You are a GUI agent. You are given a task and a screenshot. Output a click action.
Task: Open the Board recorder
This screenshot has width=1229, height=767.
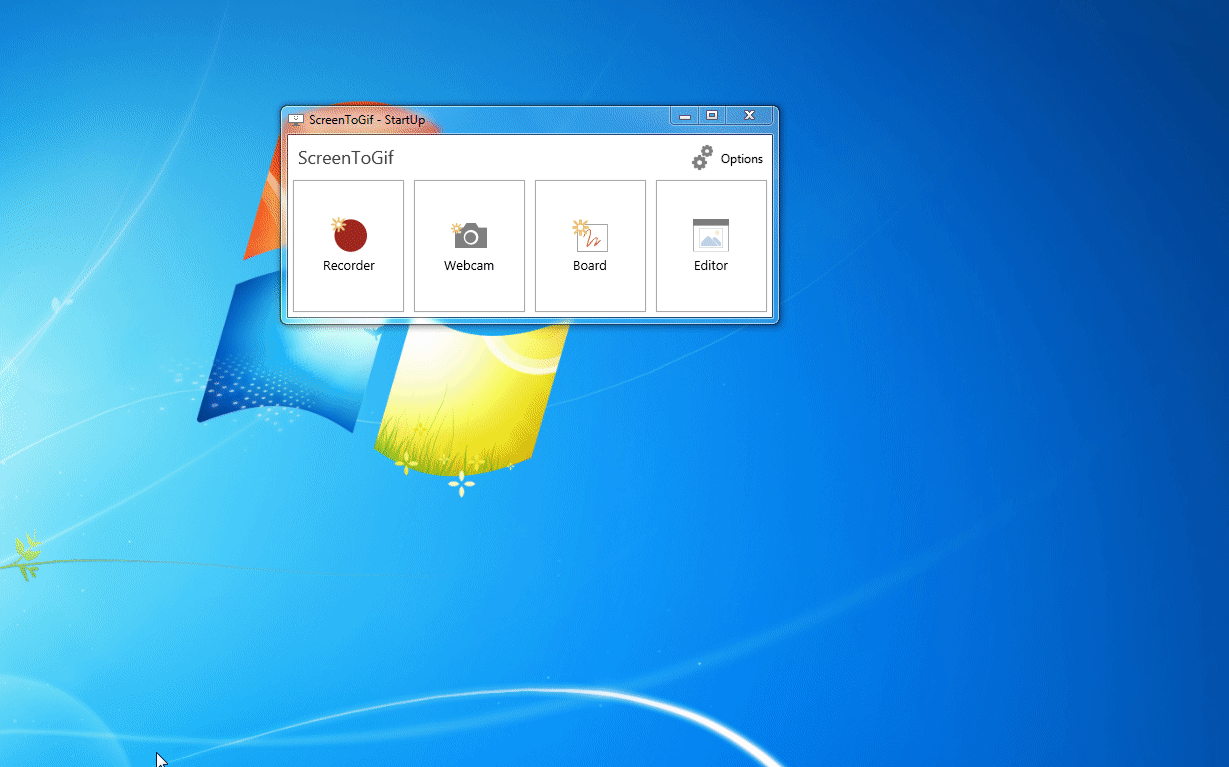click(x=590, y=246)
